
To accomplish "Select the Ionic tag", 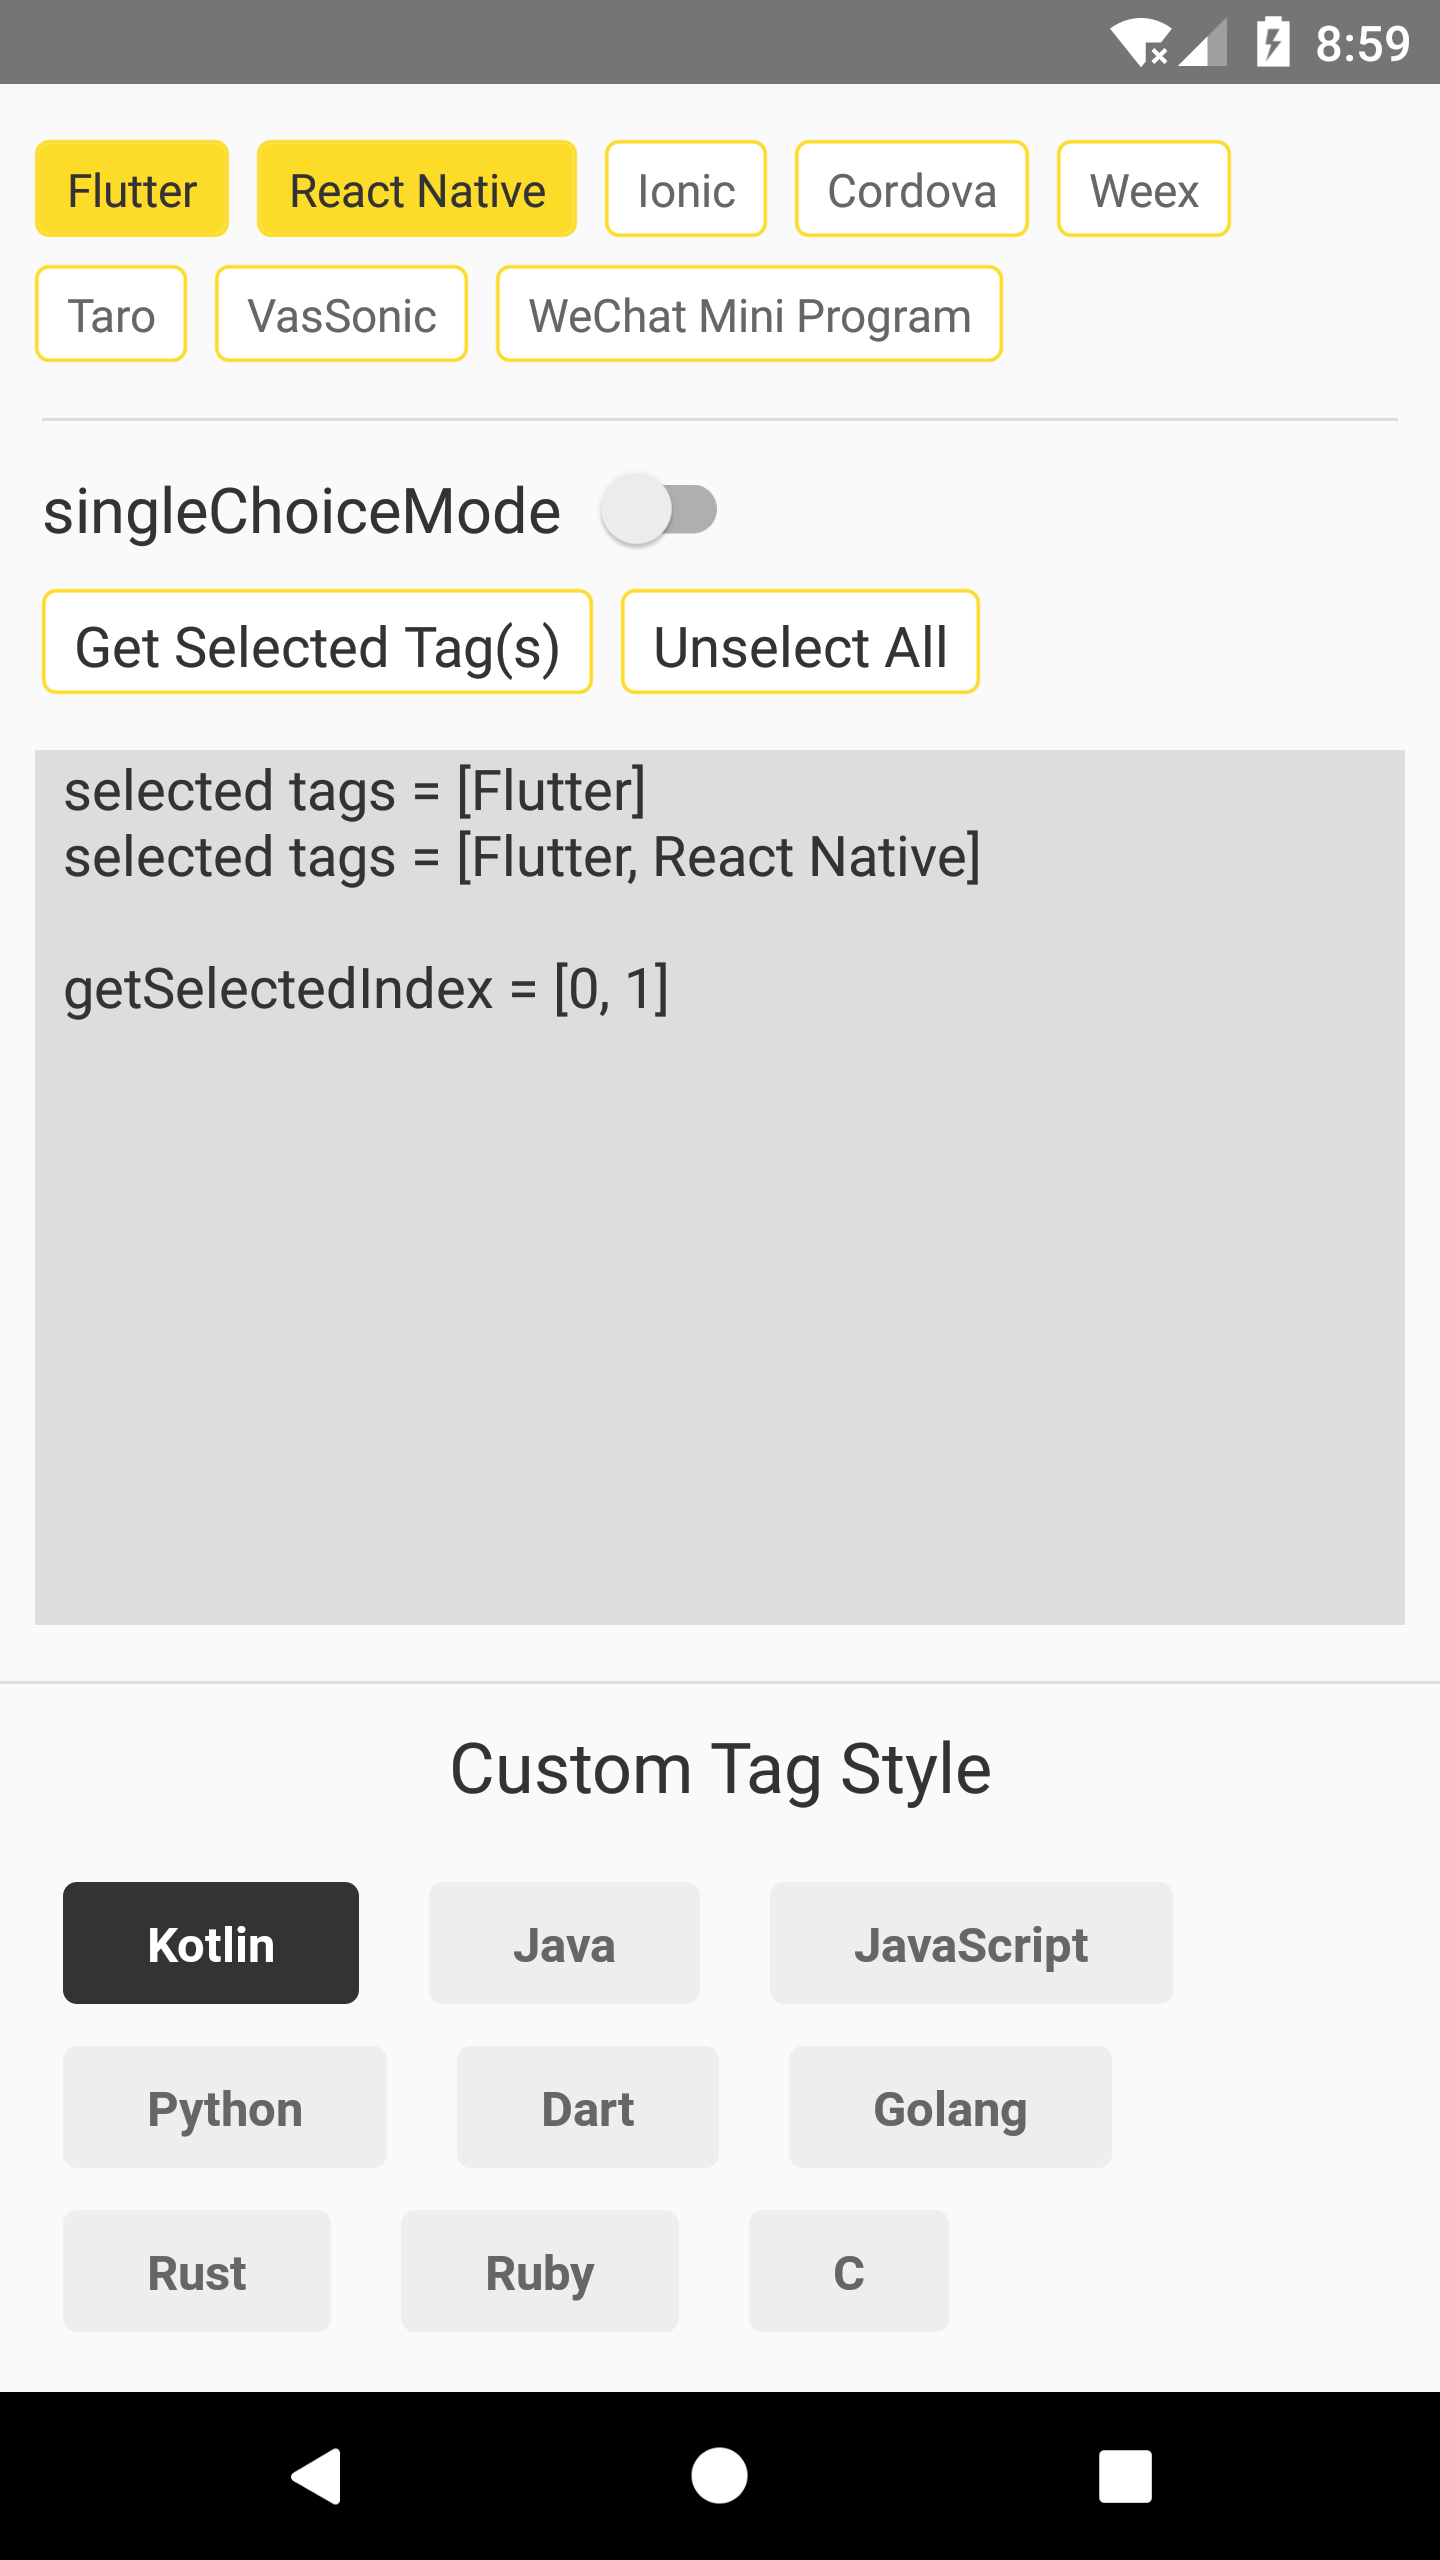I will [686, 190].
